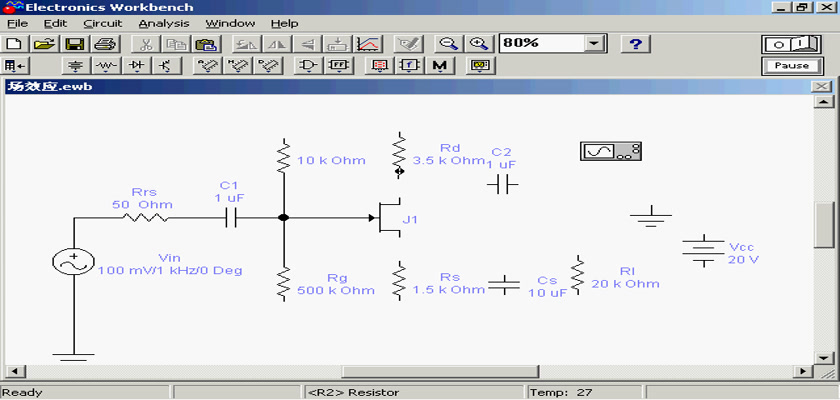The width and height of the screenshot is (840, 400).
Task: Open the Indicators parts bin
Action: [379, 66]
